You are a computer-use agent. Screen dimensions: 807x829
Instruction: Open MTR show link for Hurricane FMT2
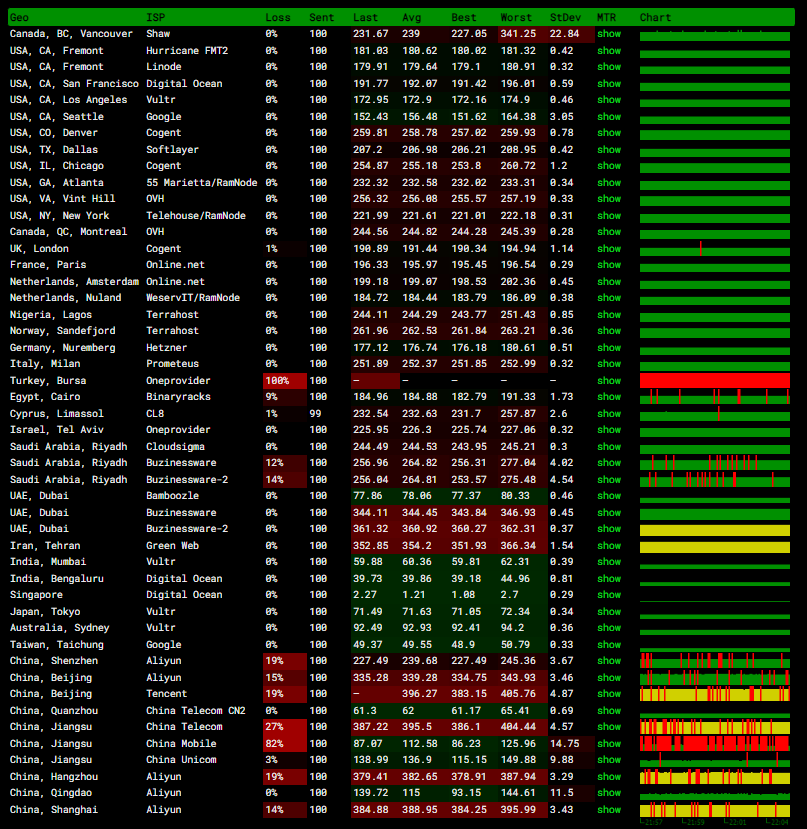coord(609,51)
